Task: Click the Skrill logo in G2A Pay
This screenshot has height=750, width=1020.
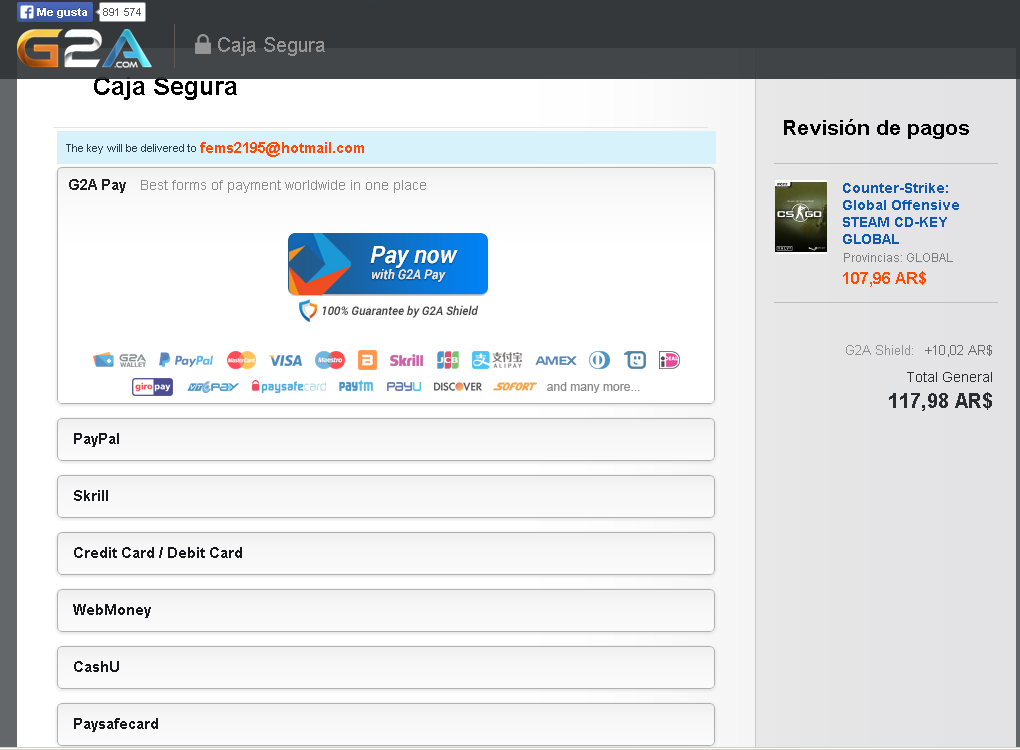Action: [407, 360]
